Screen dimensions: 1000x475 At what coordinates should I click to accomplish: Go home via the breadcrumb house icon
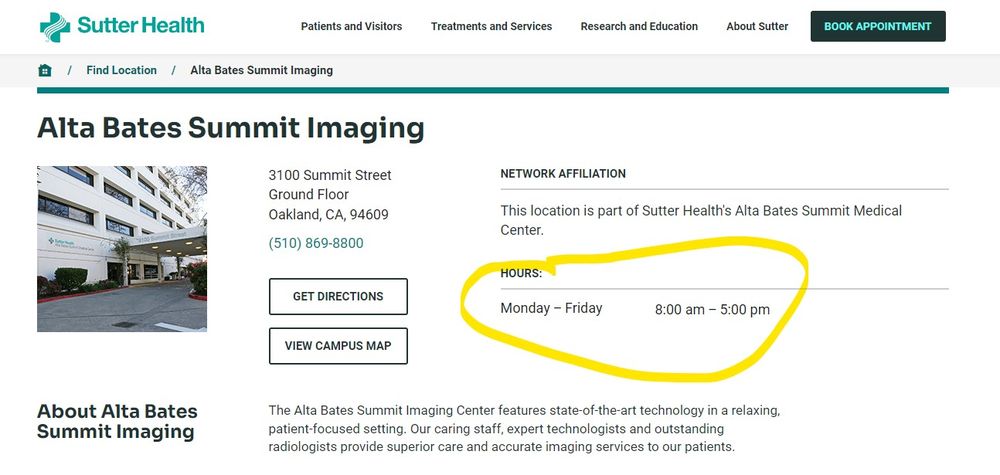point(44,71)
